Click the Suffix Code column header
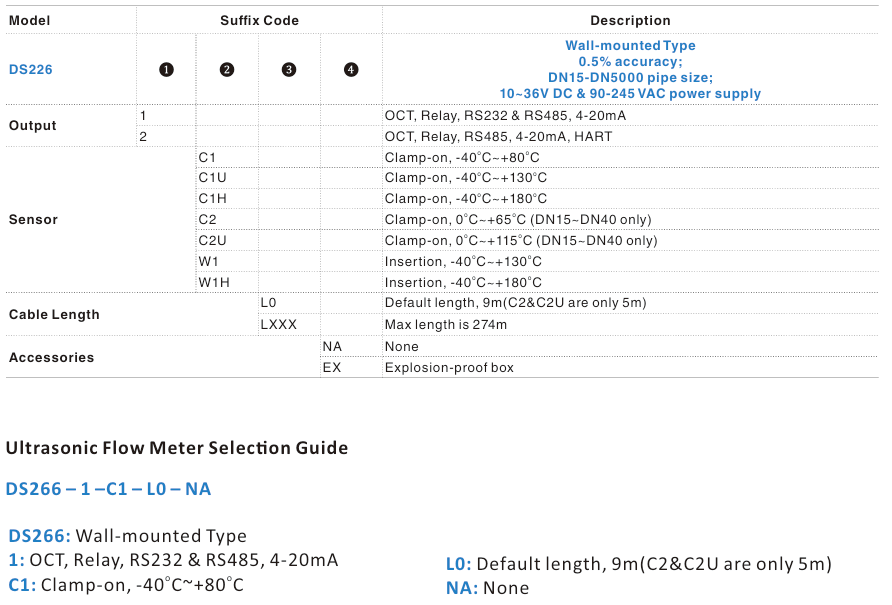The height and width of the screenshot is (605, 892). pyautogui.click(x=259, y=20)
